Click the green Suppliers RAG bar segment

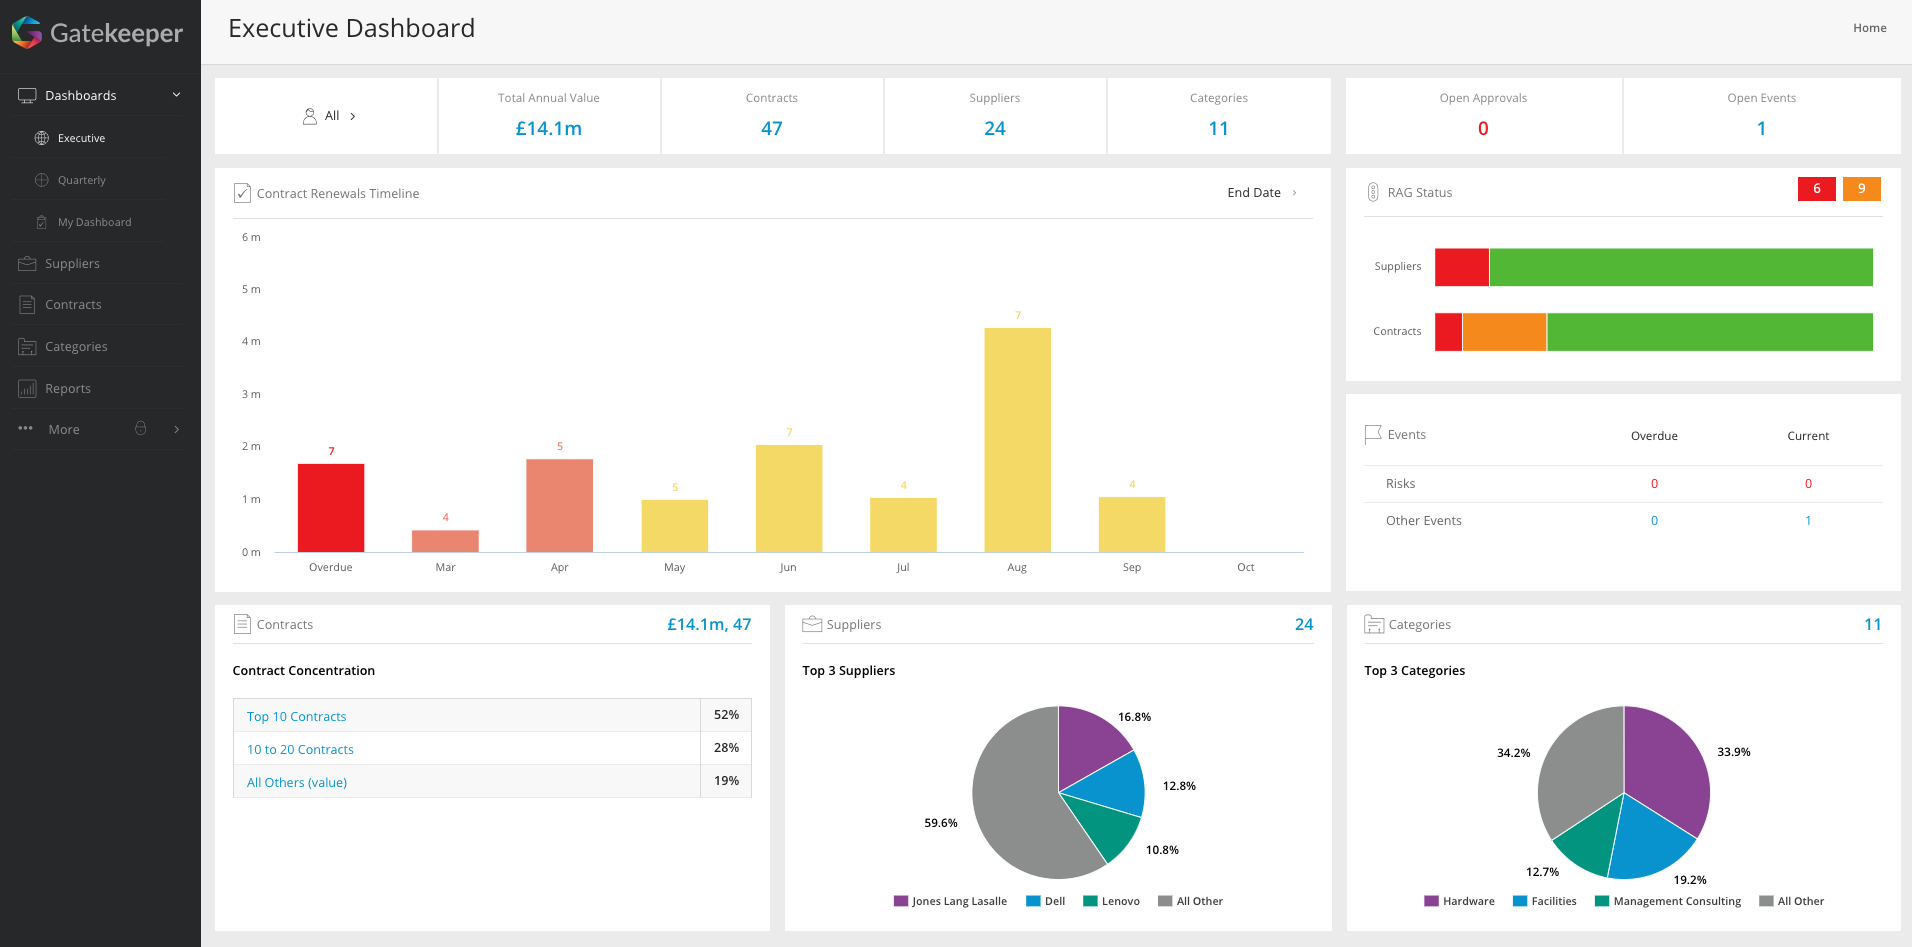point(1680,267)
